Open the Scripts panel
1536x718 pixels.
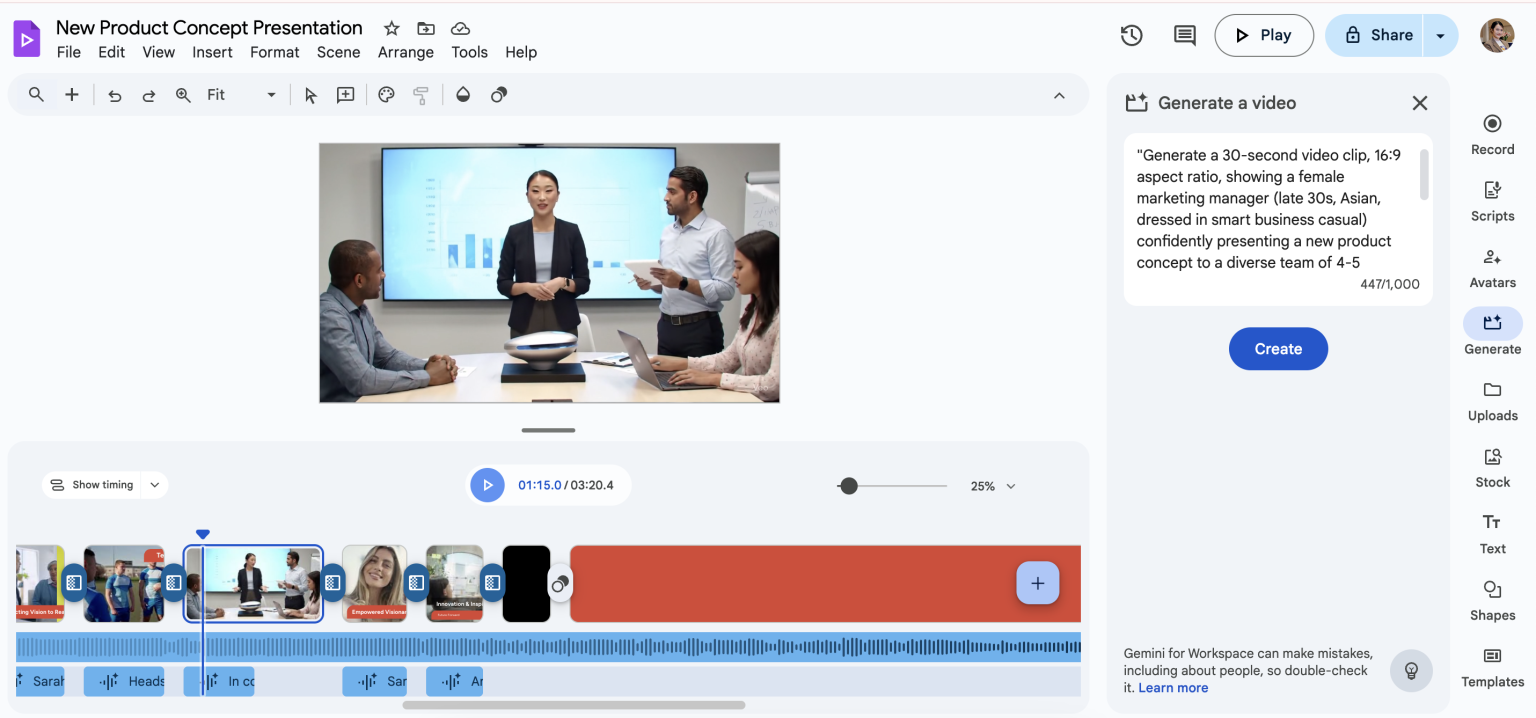(x=1492, y=200)
